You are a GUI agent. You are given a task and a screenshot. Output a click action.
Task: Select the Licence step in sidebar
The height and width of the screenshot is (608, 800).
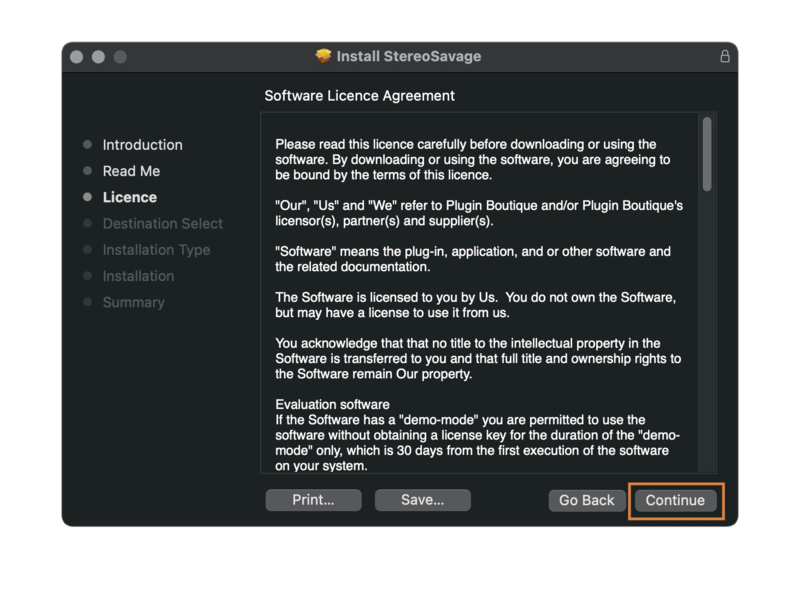coord(129,197)
